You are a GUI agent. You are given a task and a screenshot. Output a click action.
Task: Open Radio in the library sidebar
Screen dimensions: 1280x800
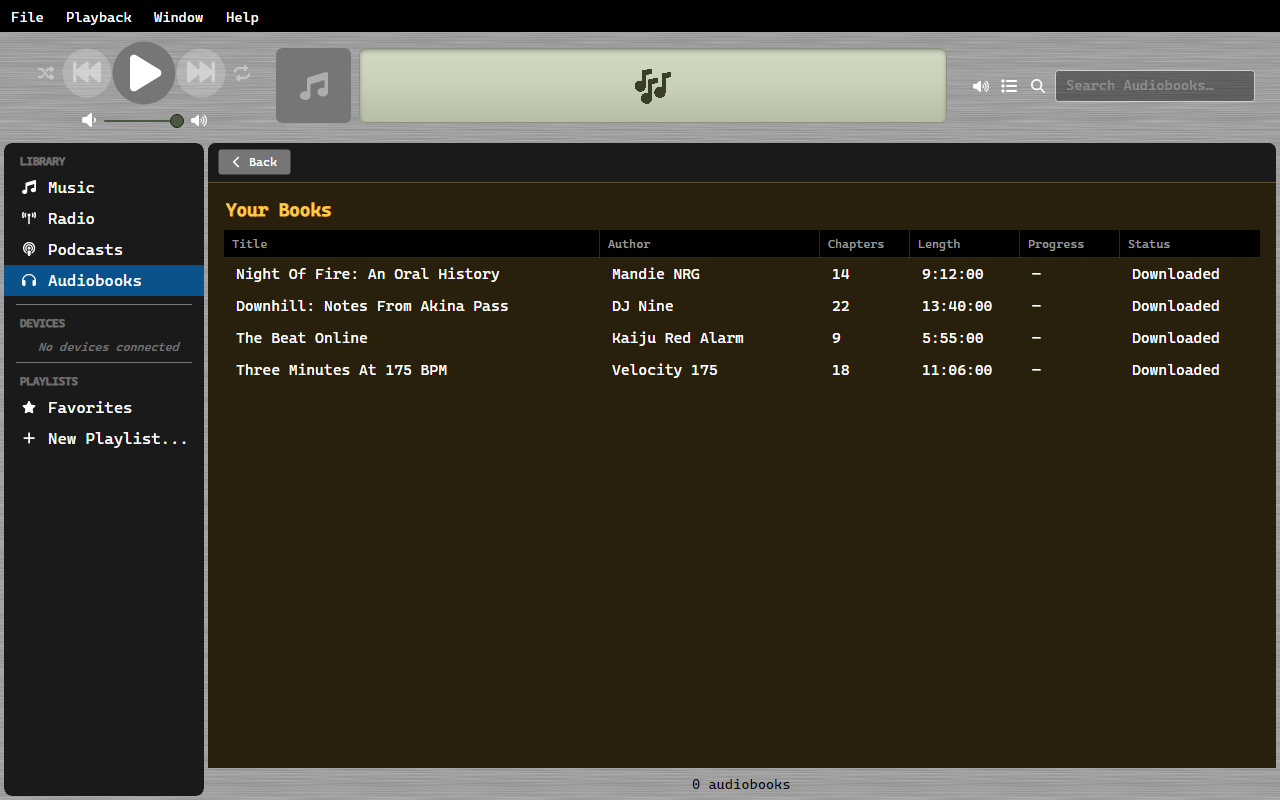click(104, 219)
